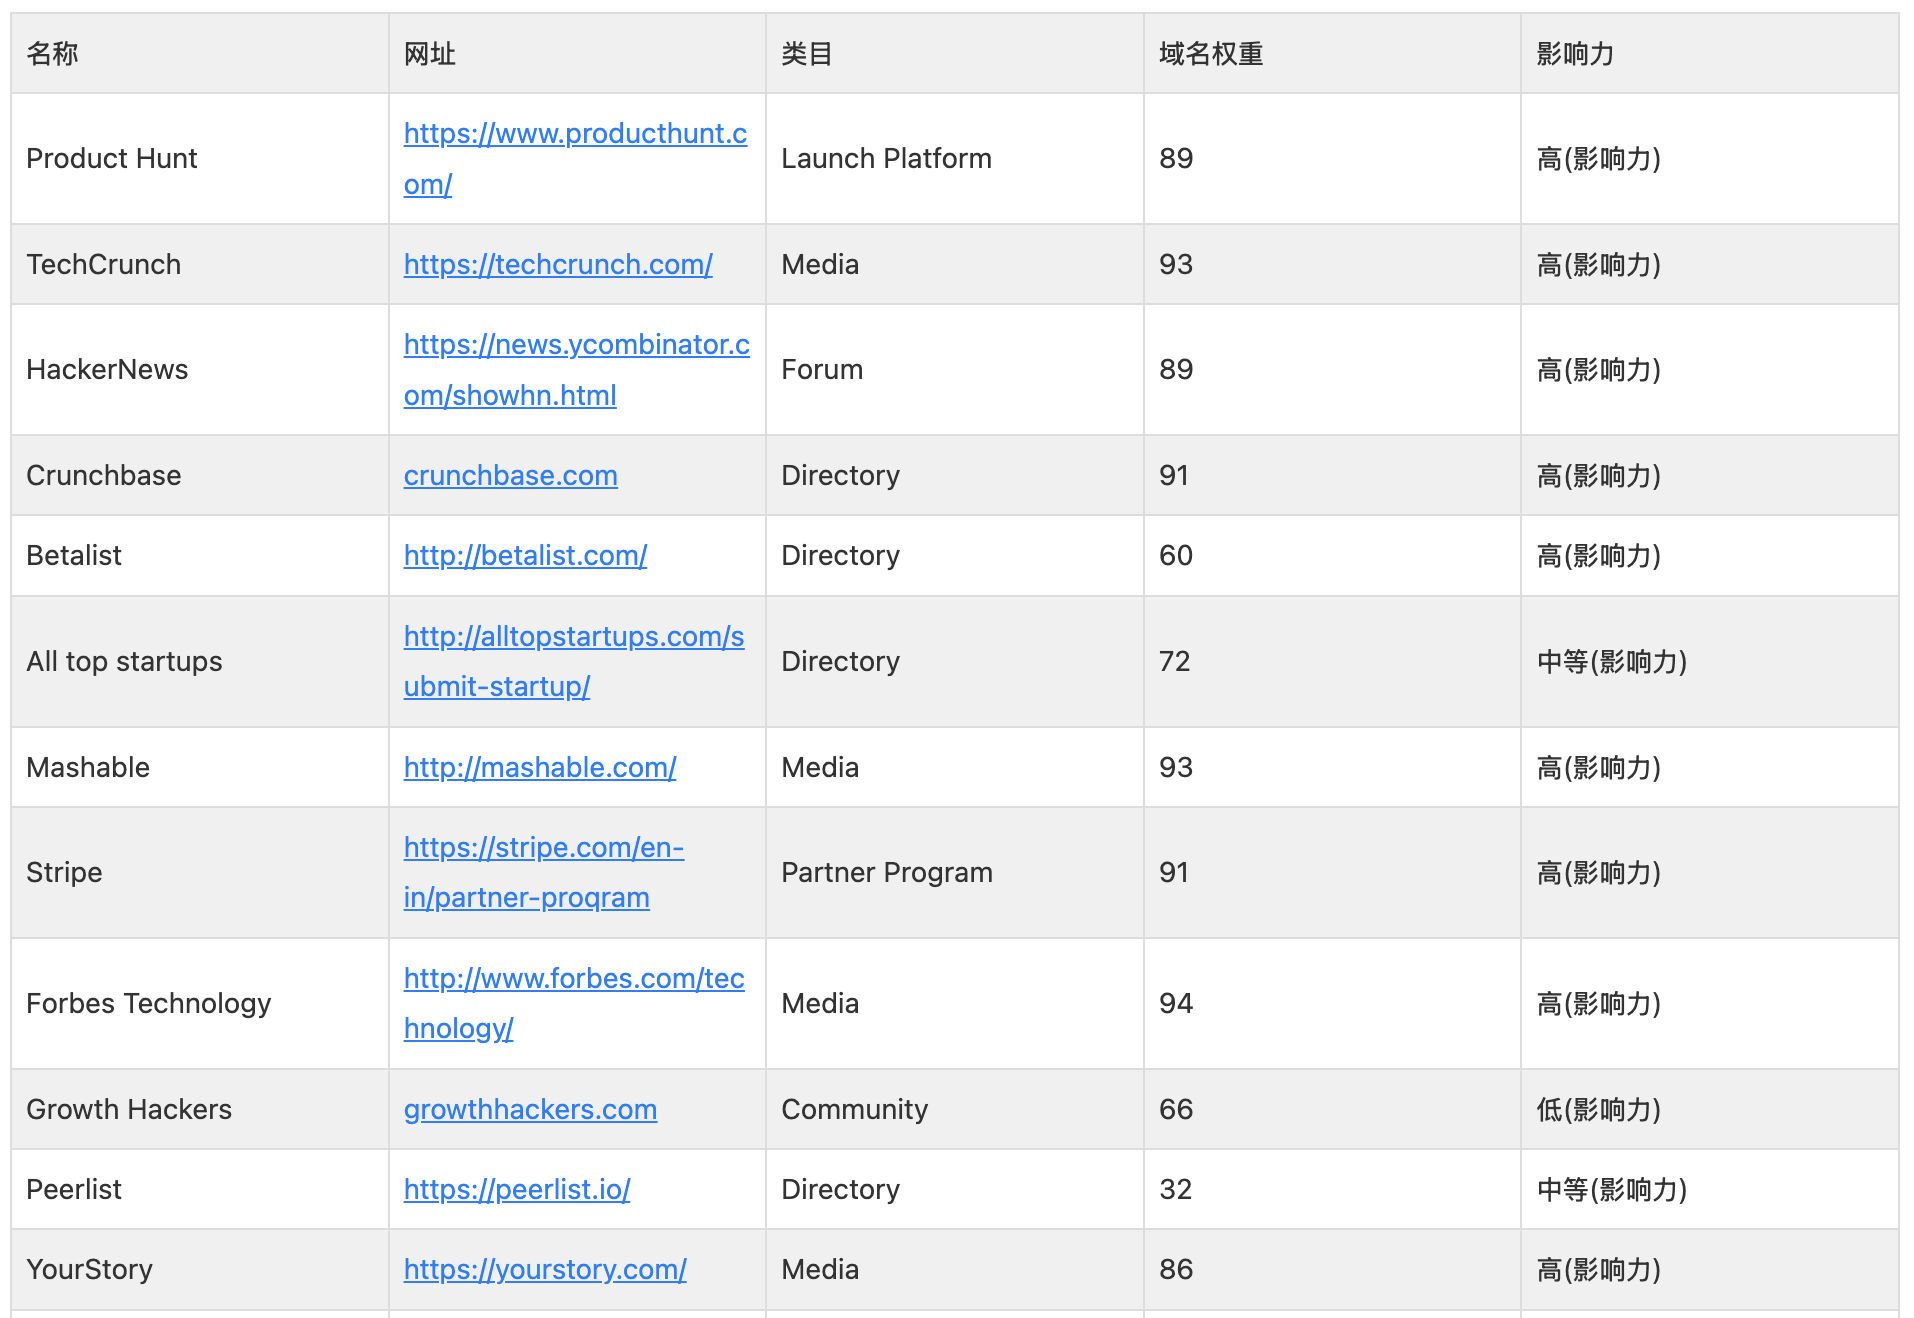The height and width of the screenshot is (1318, 1914).
Task: Click Peerlist's 中等(影响力) cell
Action: tap(1710, 1189)
